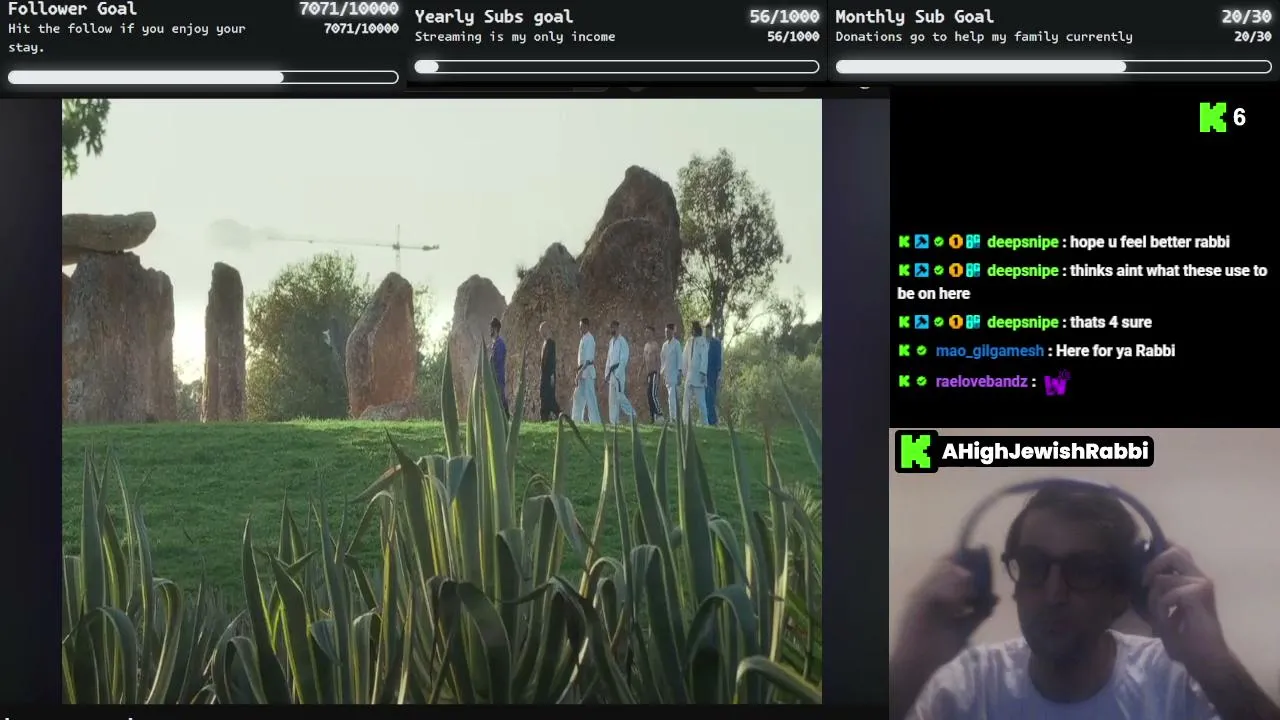Click "Donations go to help my family currently"
Viewport: 1280px width, 720px height.
tap(984, 37)
